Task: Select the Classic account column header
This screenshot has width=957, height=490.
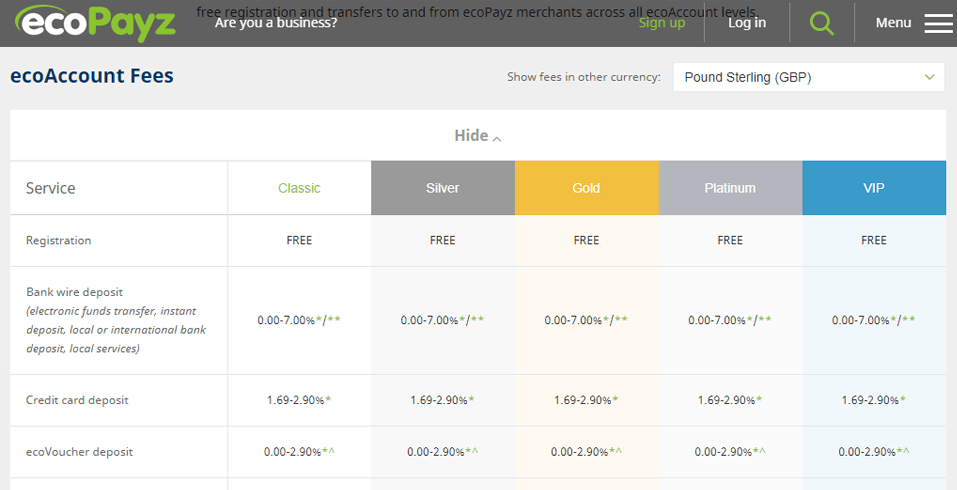Action: point(299,188)
